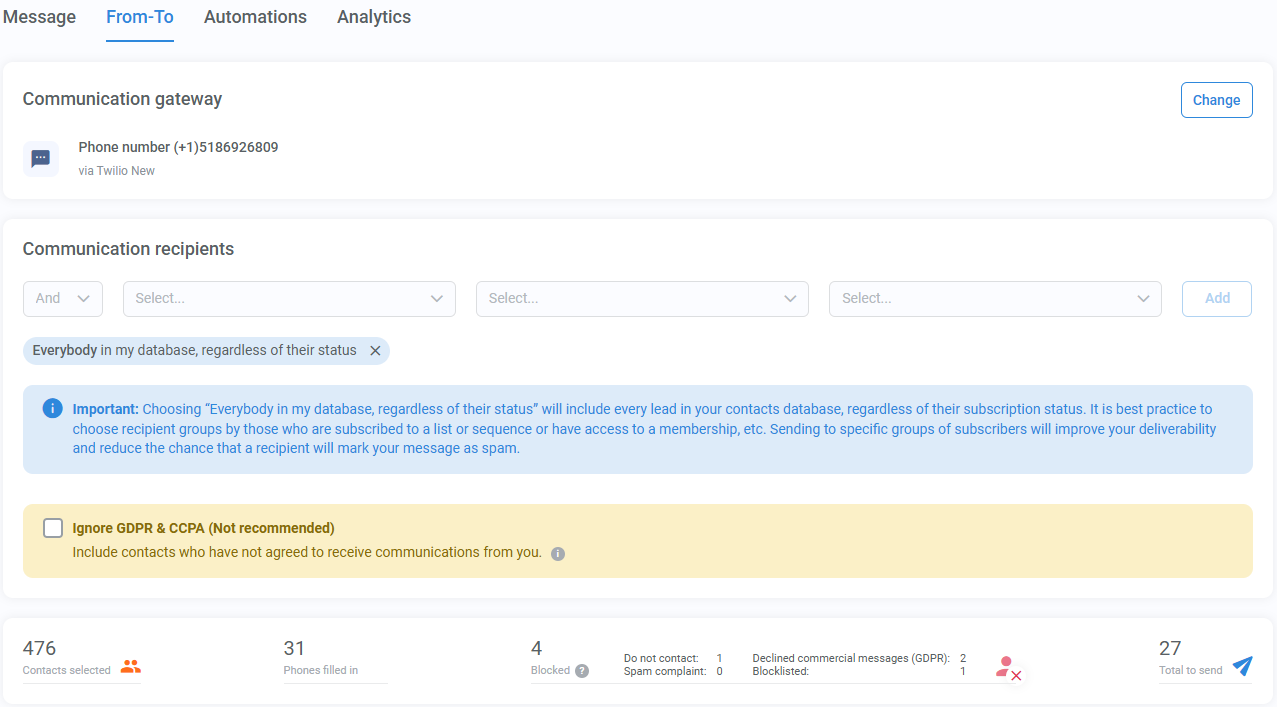Click the Communication gateway heading

pos(122,99)
